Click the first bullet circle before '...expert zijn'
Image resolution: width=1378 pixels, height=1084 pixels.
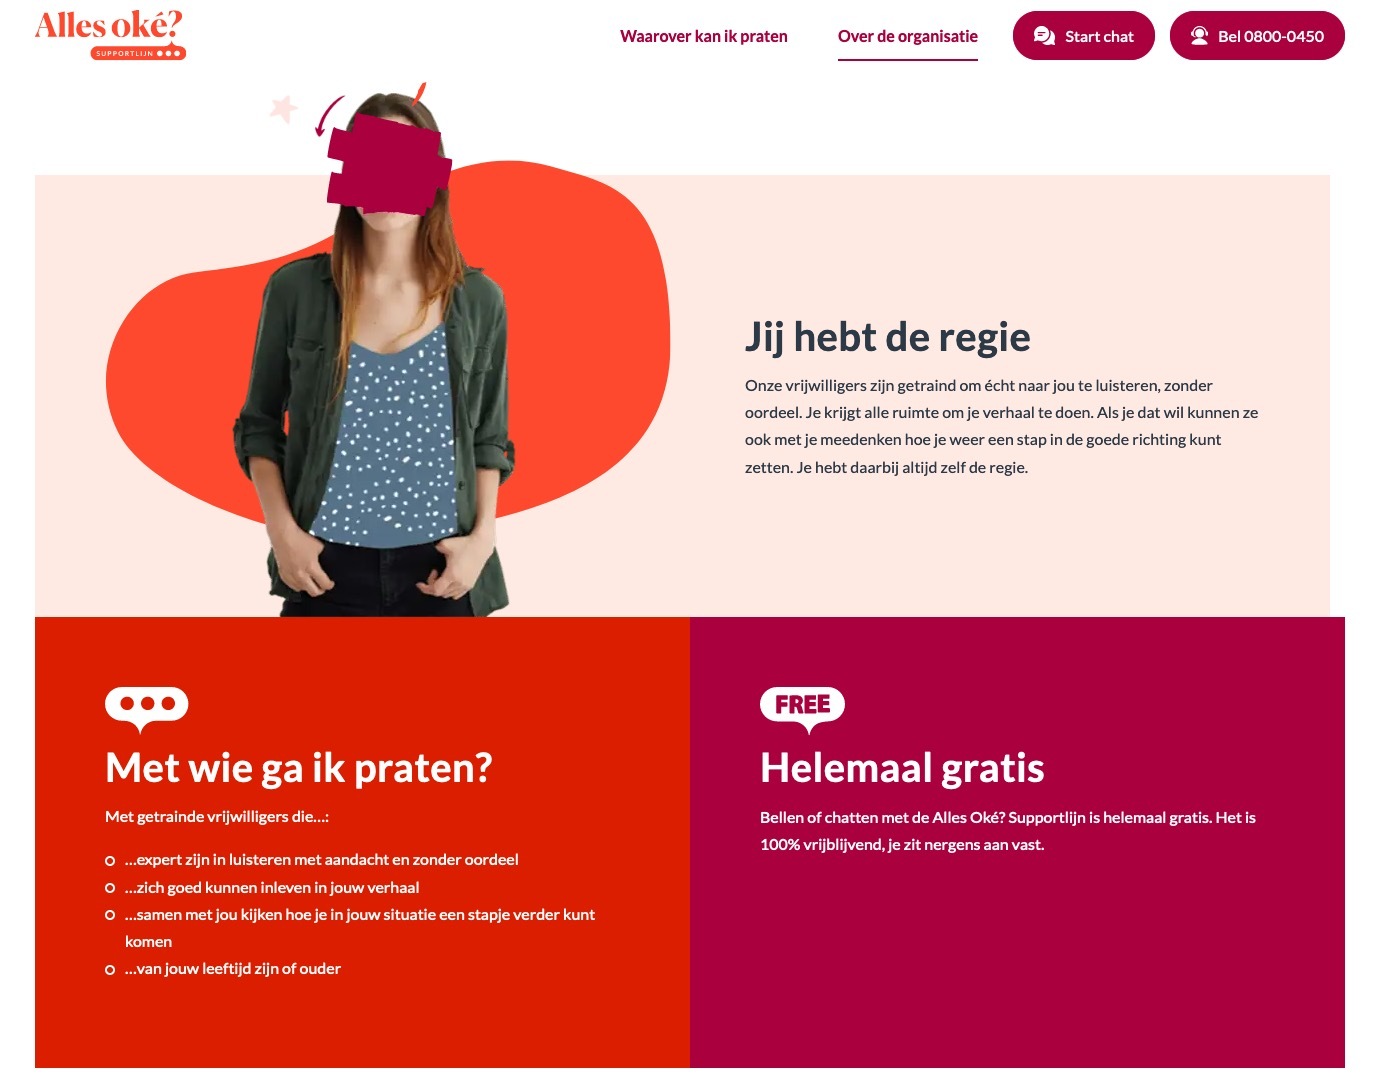coord(110,860)
